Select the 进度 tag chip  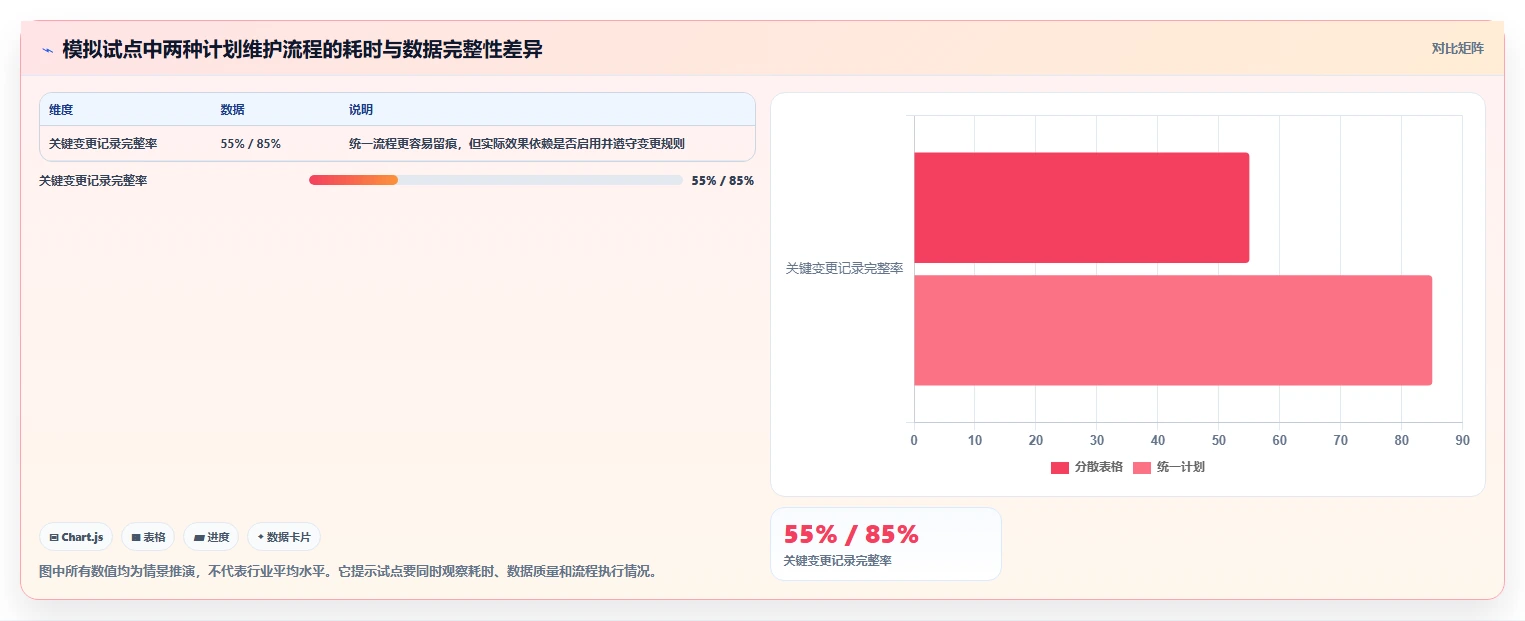coord(211,537)
